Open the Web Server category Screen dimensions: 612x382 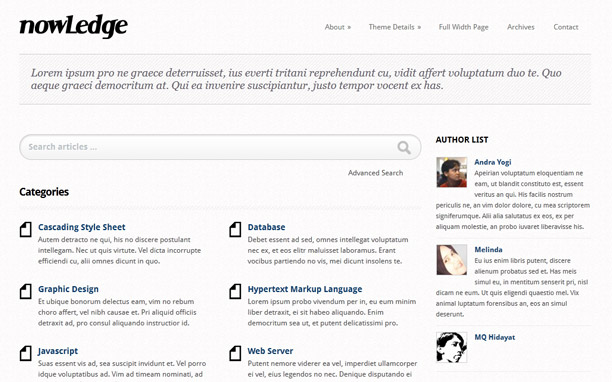point(270,351)
